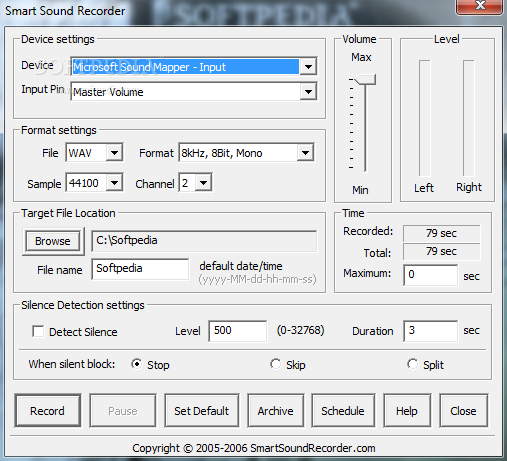Viewport: 507px width, 461px height.
Task: Click the Close button at bottom
Action: point(464,411)
